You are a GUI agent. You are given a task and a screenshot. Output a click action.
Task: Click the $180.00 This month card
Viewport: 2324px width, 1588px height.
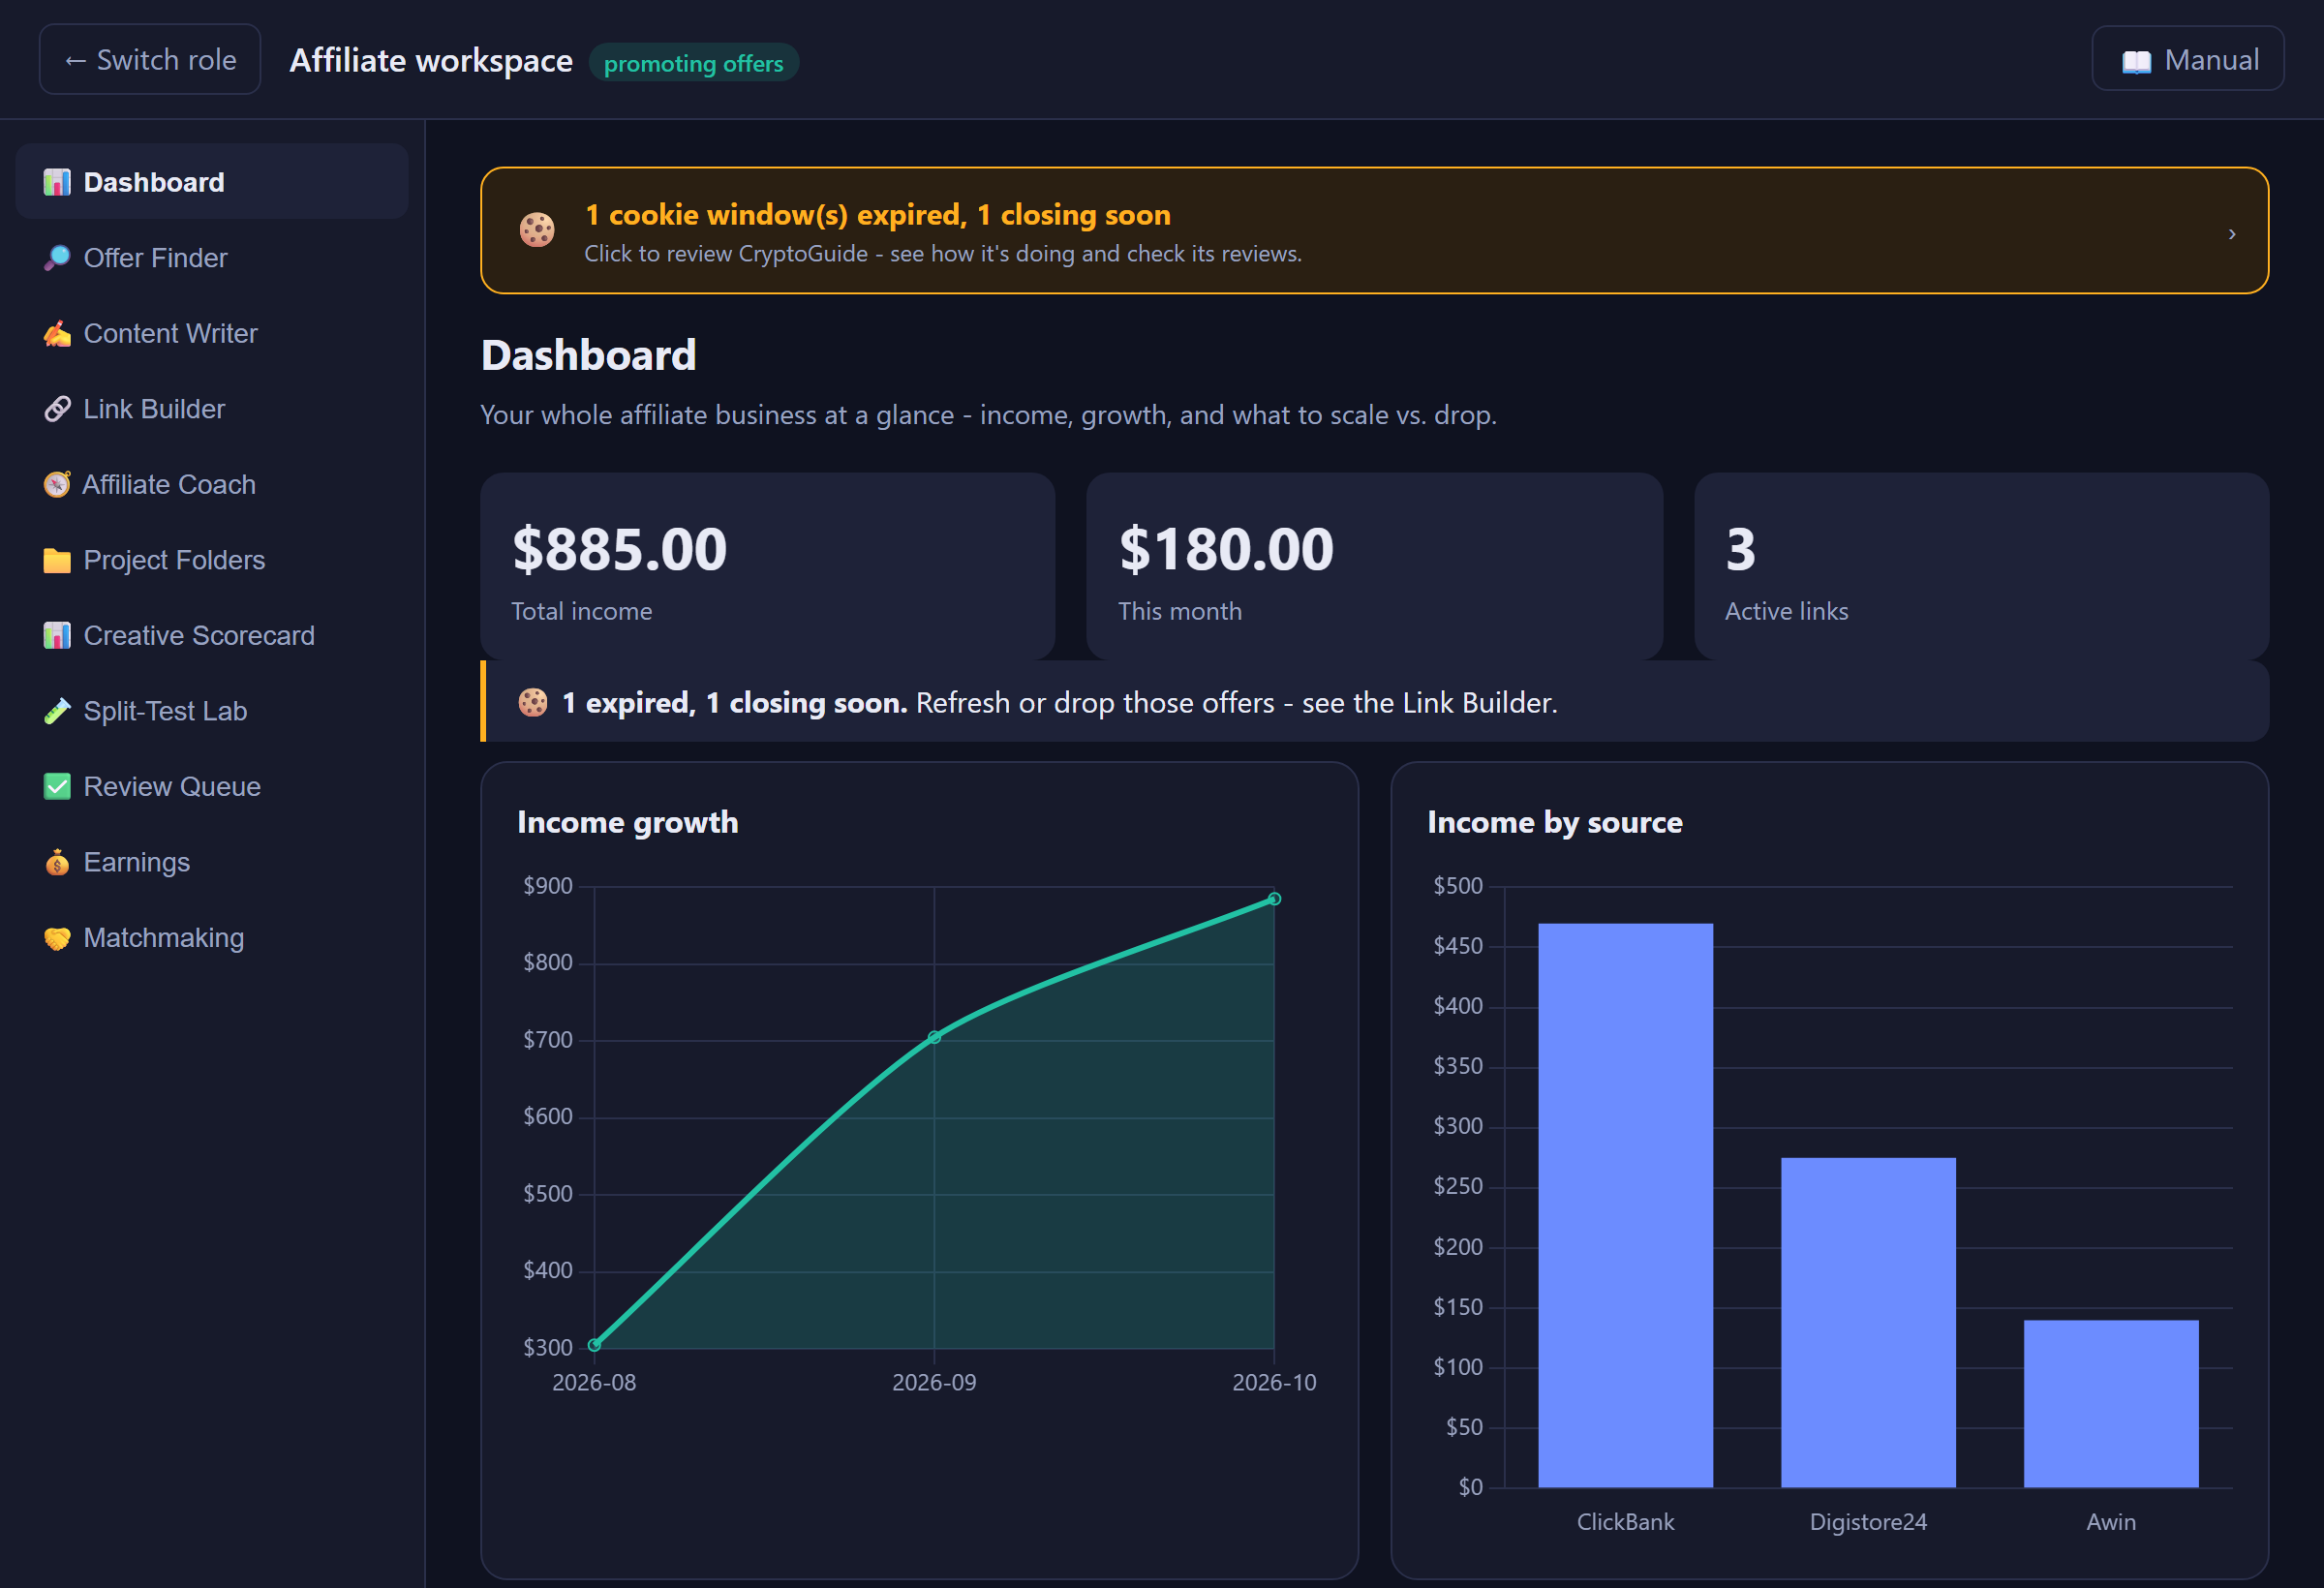1373,566
